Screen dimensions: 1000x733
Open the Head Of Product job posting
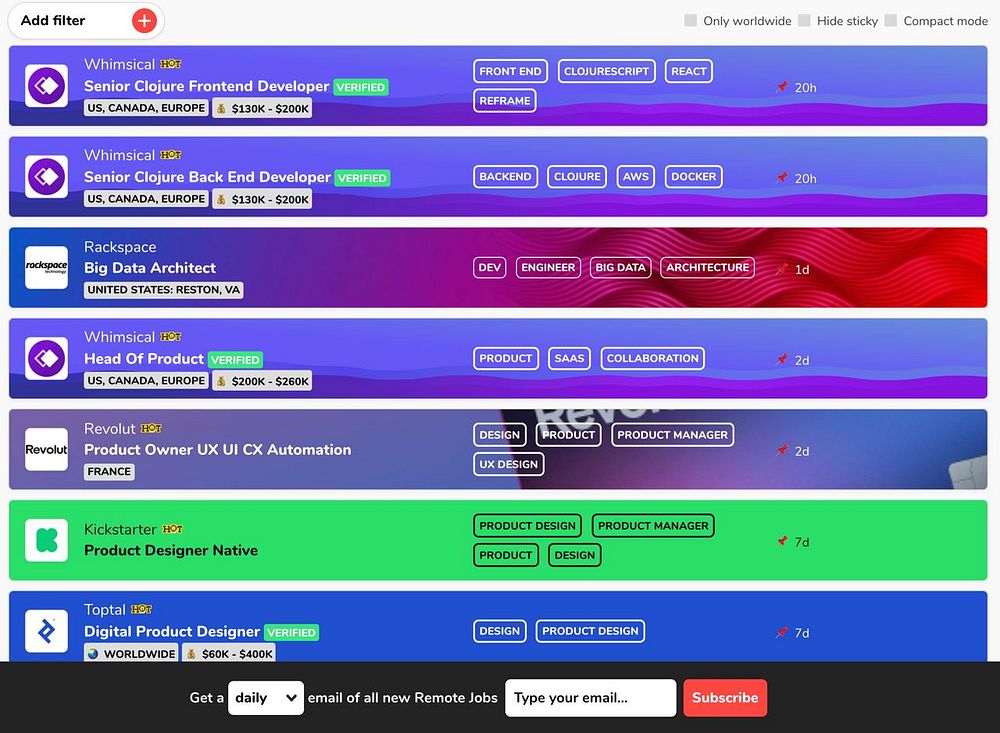[x=143, y=359]
